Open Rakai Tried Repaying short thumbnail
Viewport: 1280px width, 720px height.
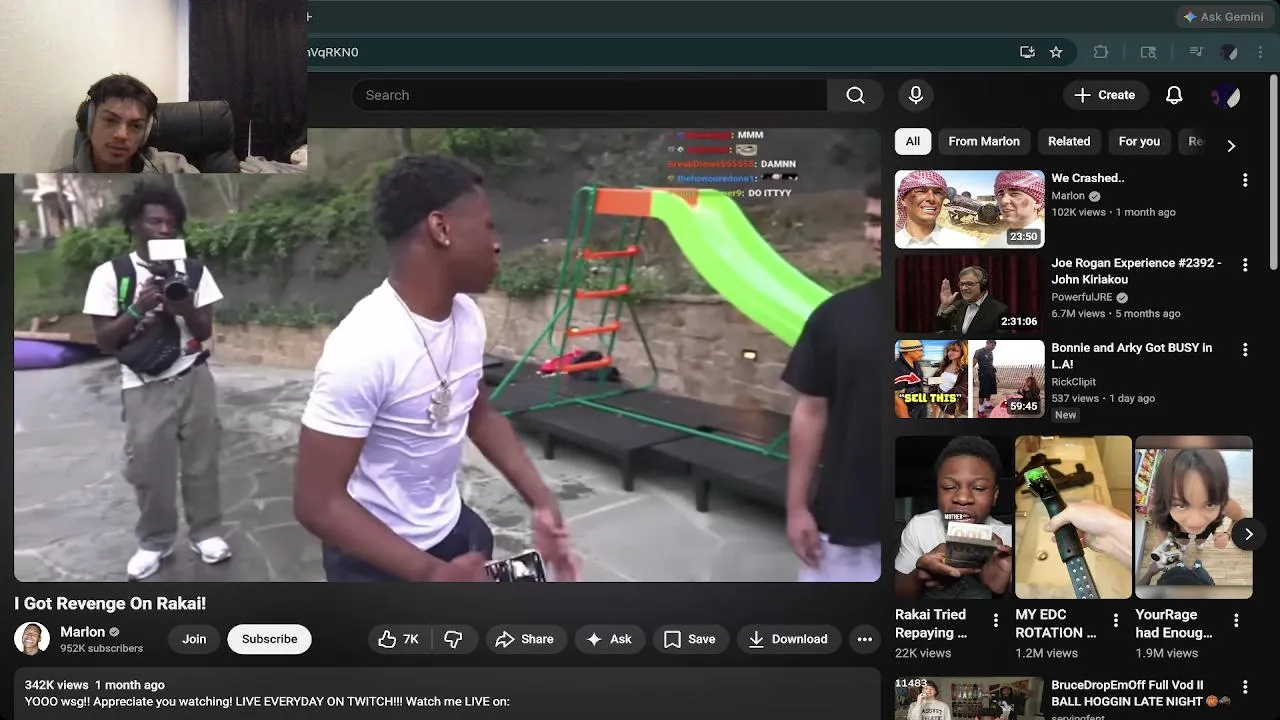point(953,517)
